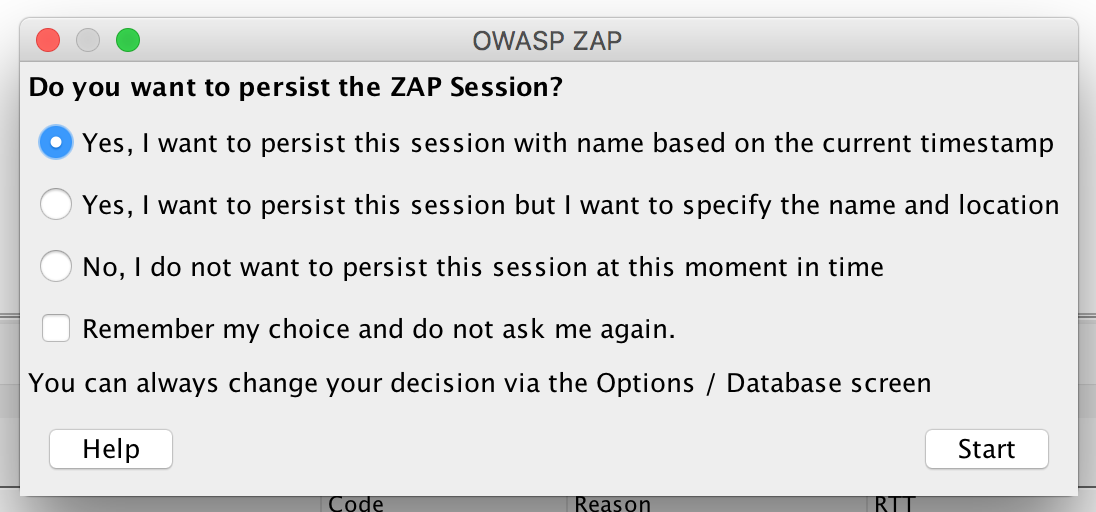Click the Help button
1096x512 pixels.
click(110, 449)
